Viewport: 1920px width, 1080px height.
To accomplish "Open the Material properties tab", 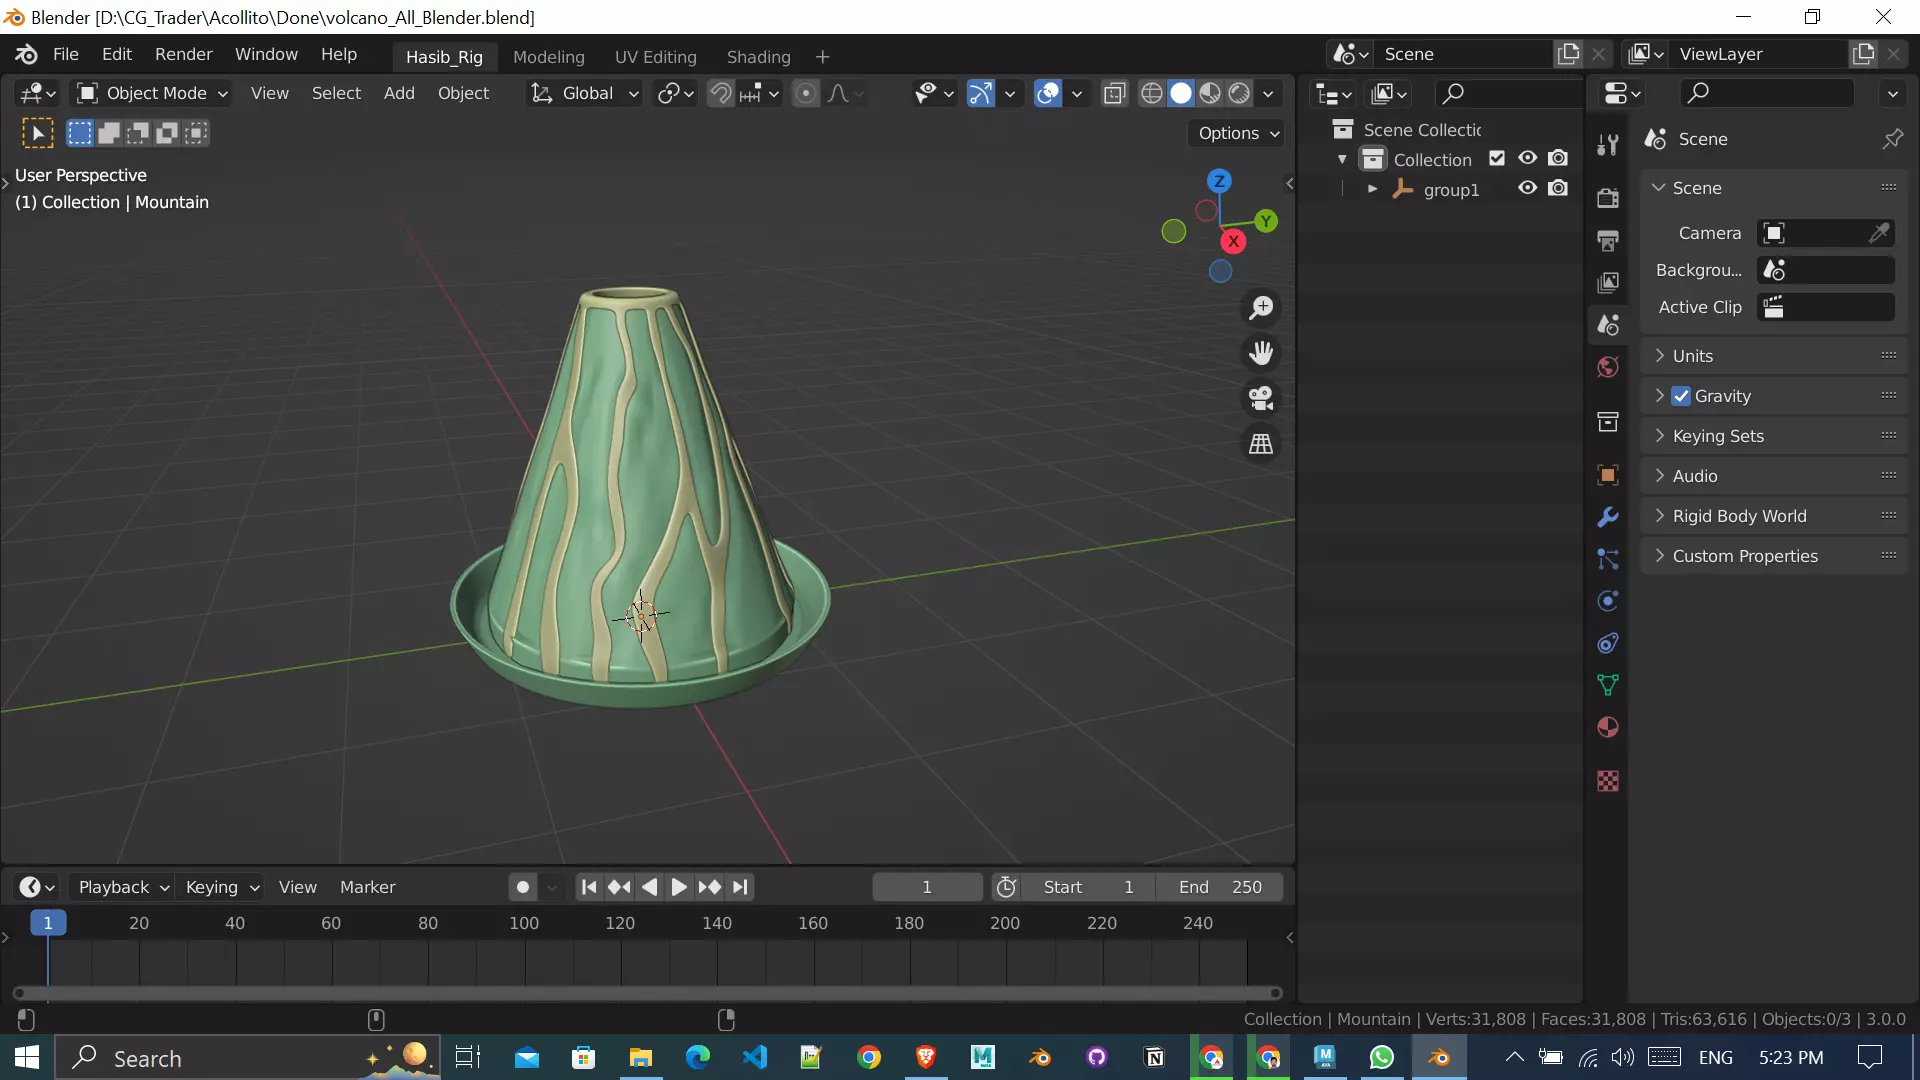I will (1608, 727).
